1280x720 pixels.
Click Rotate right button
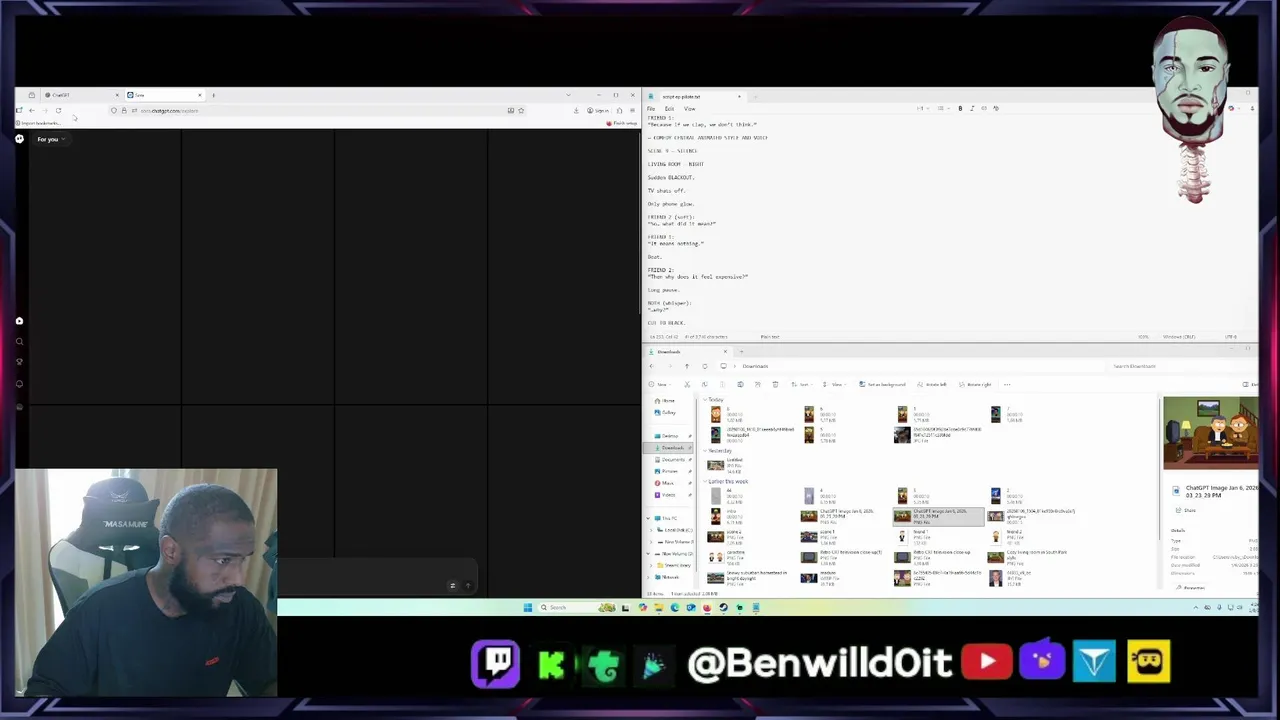pyautogui.click(x=973, y=385)
